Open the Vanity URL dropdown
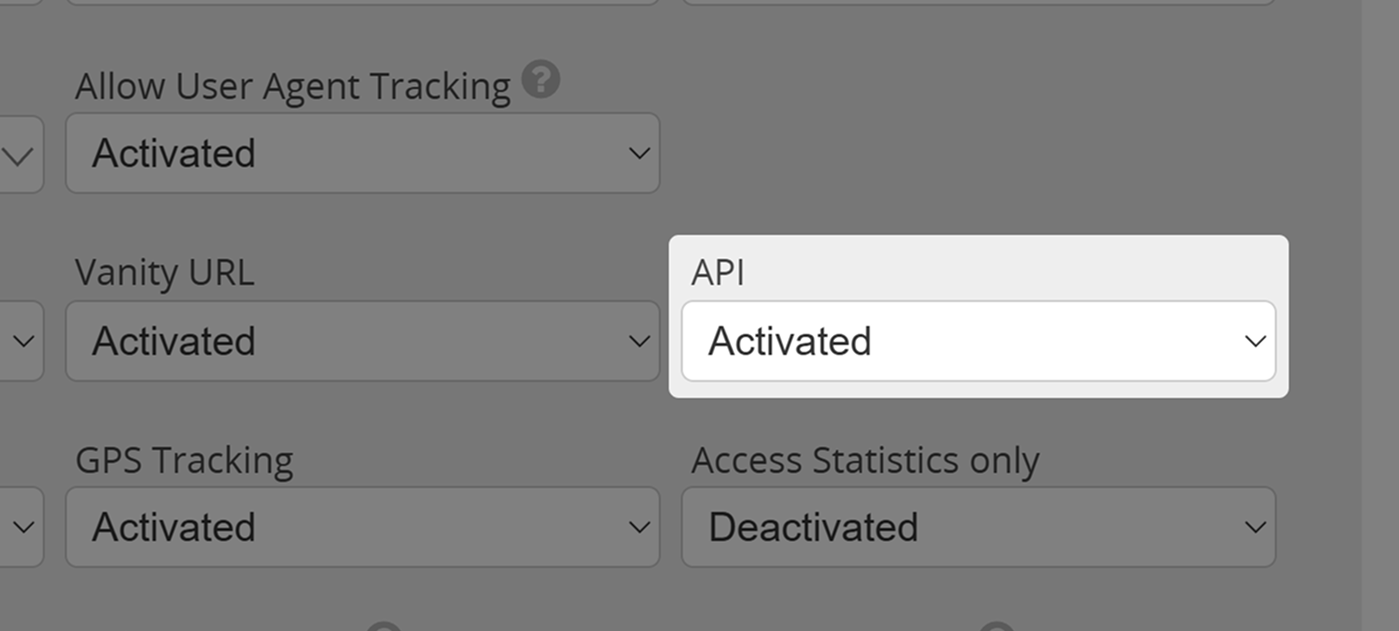Viewport: 1399px width, 631px height. [x=362, y=341]
